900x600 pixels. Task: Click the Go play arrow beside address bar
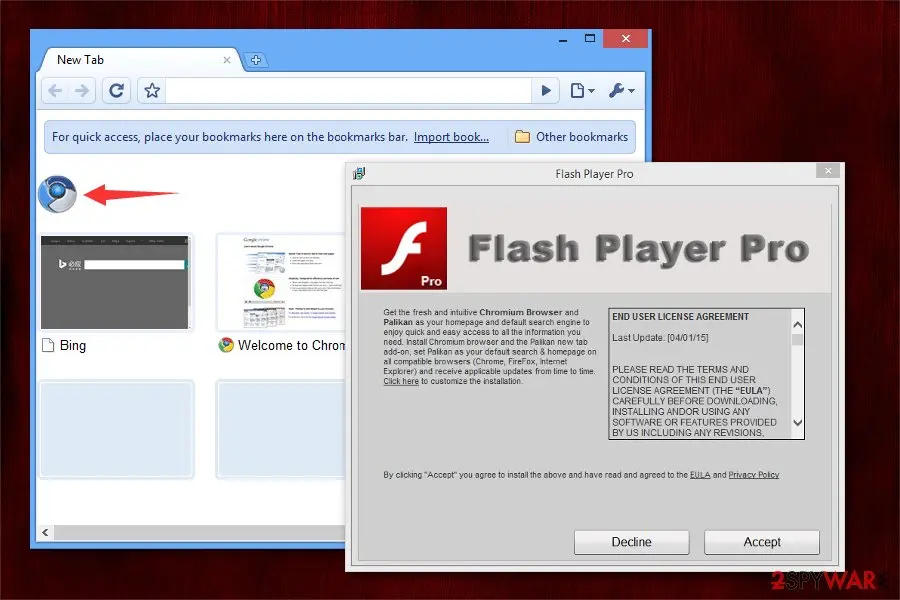click(x=546, y=91)
